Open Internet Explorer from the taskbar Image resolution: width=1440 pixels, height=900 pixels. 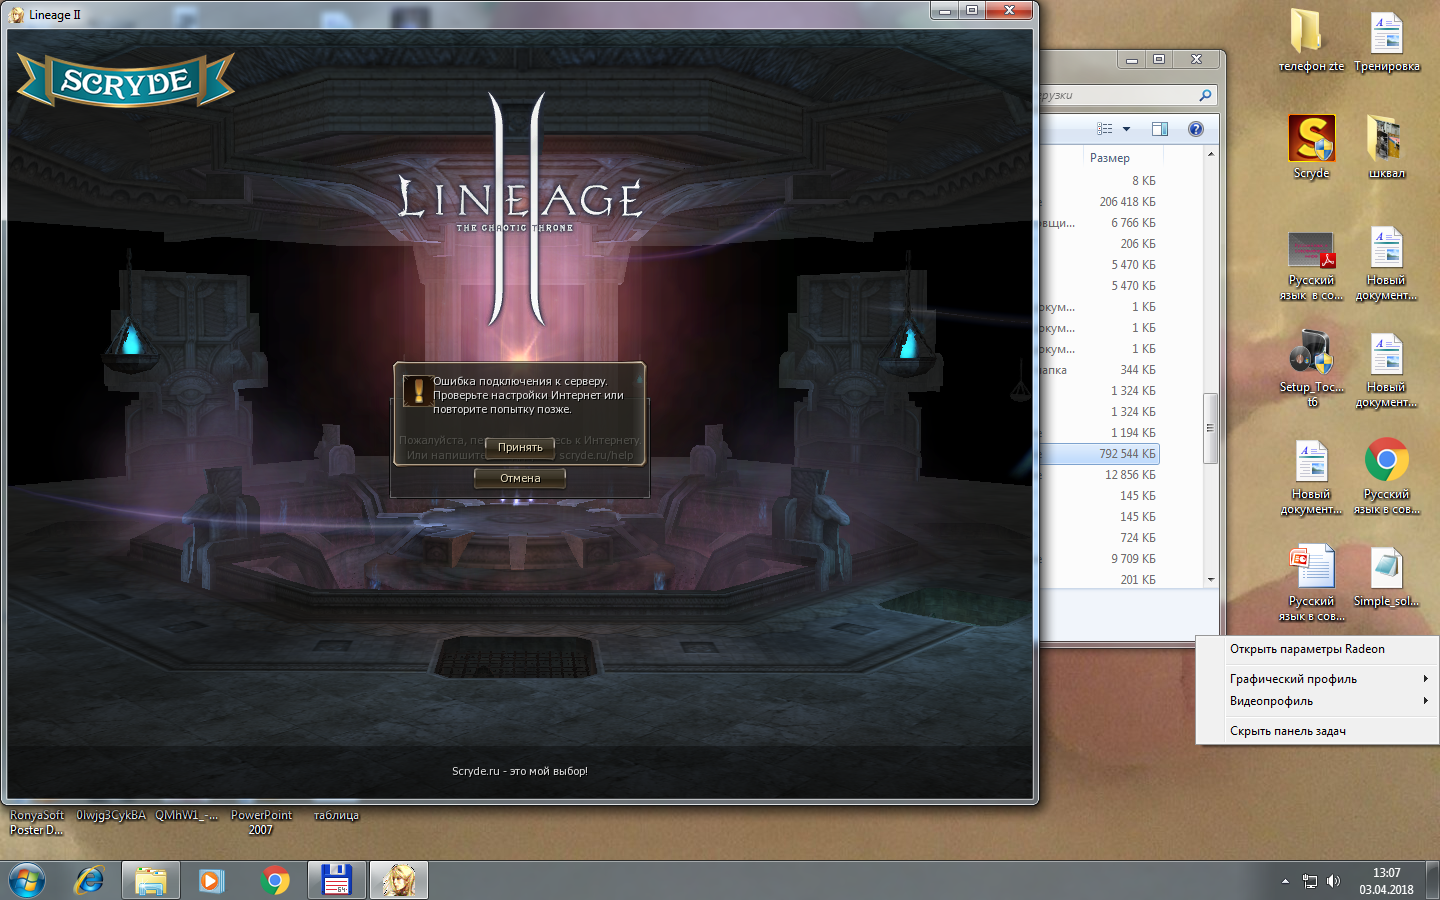pos(89,880)
